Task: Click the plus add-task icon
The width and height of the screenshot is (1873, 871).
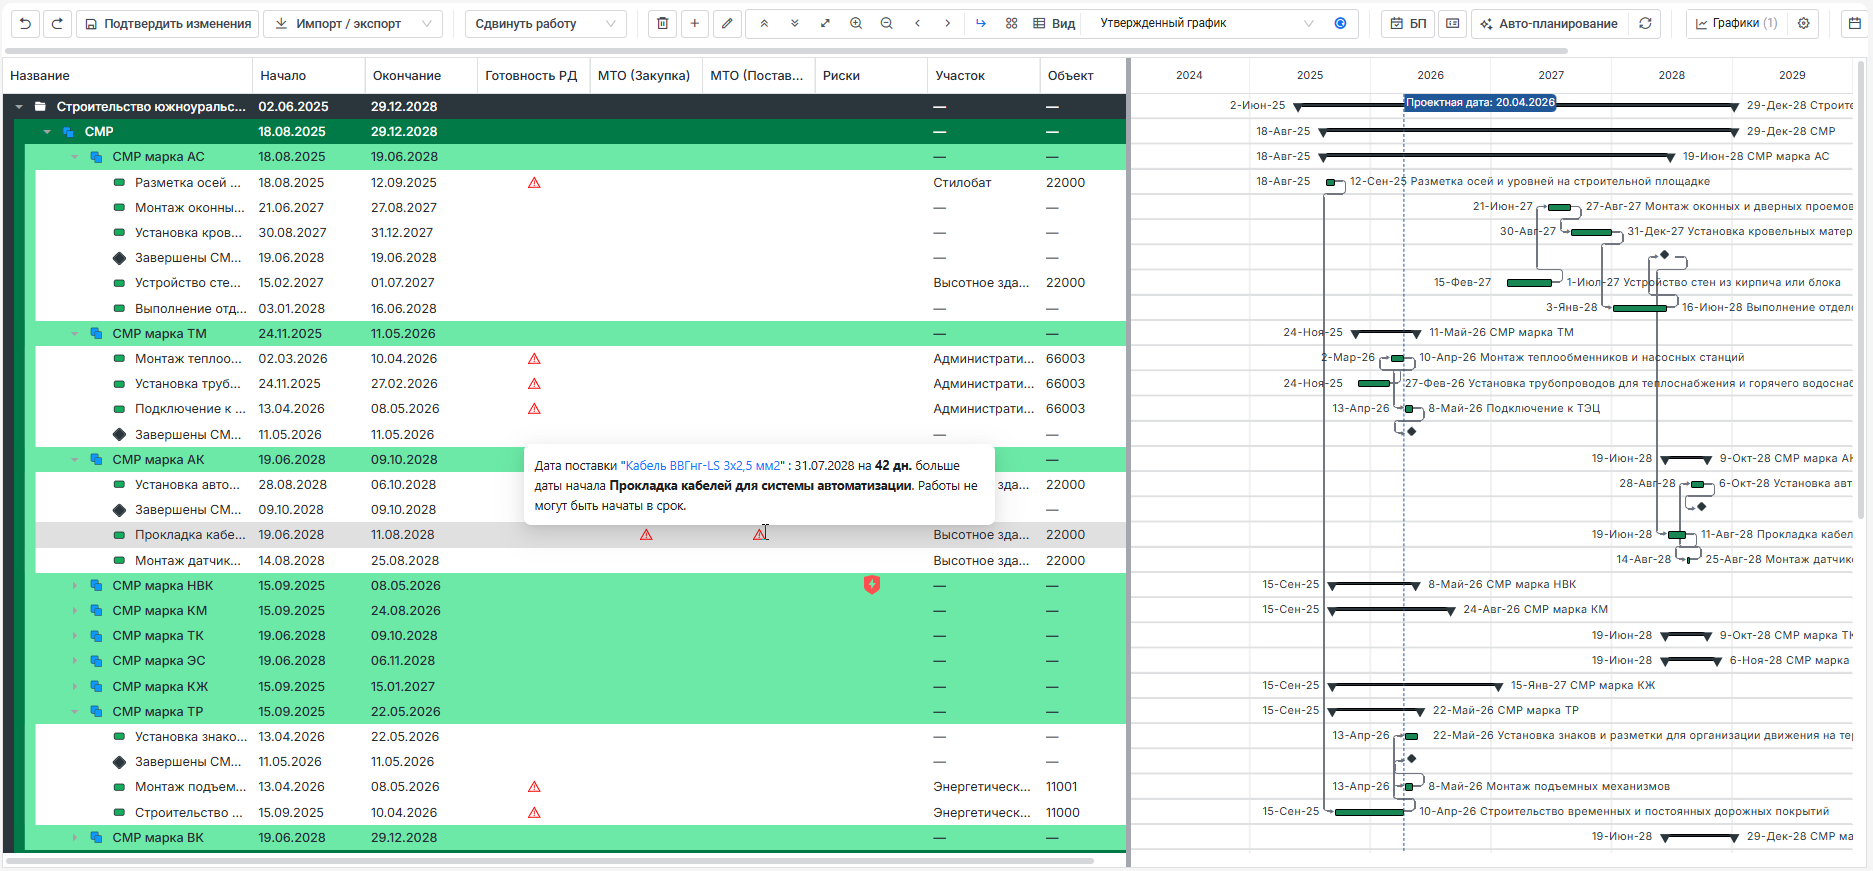Action: point(694,23)
